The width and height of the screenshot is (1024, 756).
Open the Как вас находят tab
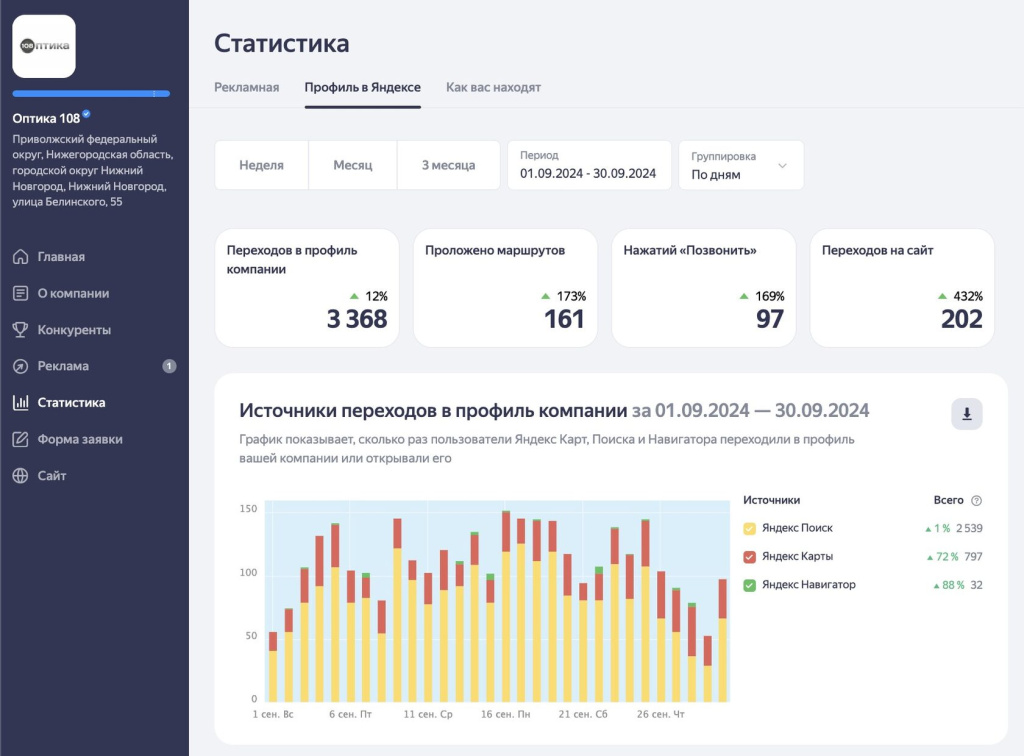[x=493, y=87]
